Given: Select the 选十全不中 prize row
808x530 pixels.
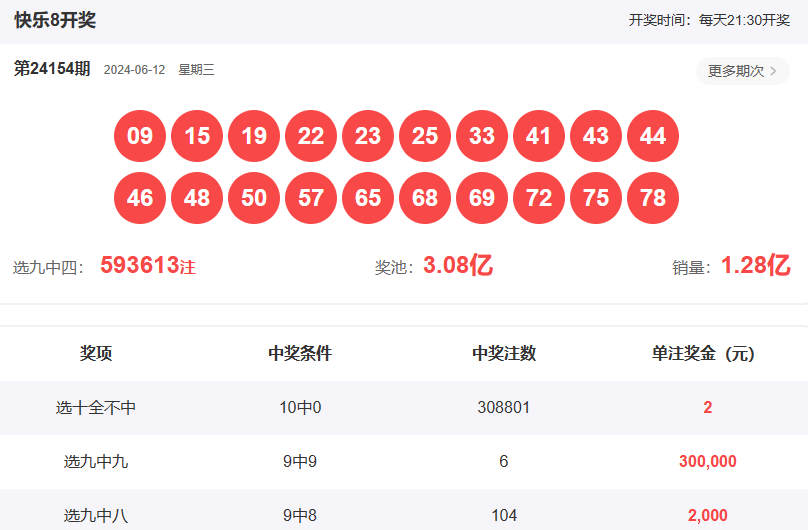Looking at the screenshot, I should click(x=96, y=407).
